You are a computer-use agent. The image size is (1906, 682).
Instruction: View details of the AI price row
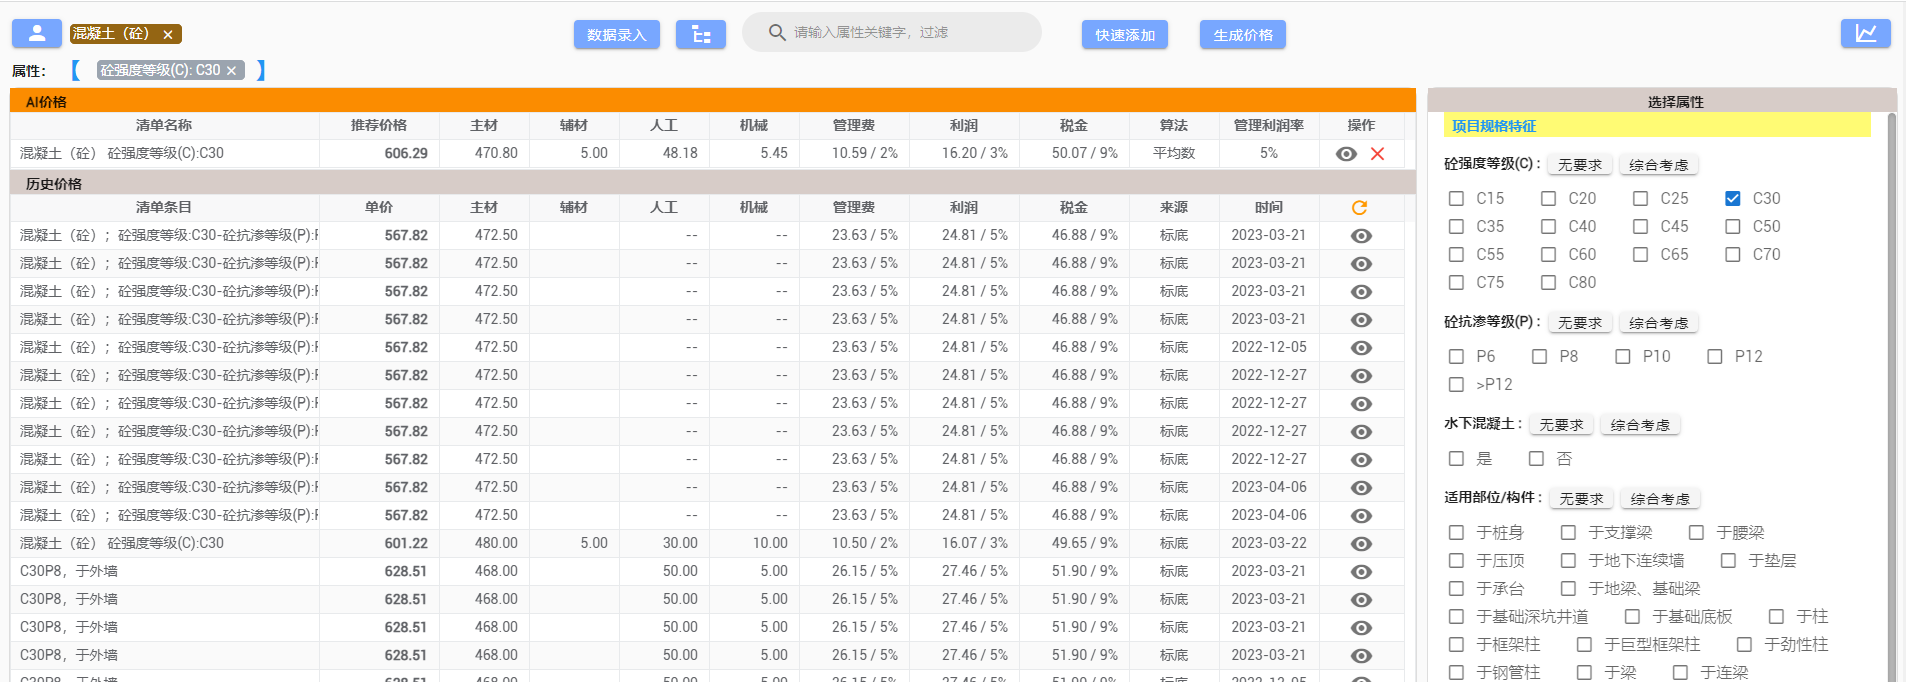(1347, 154)
